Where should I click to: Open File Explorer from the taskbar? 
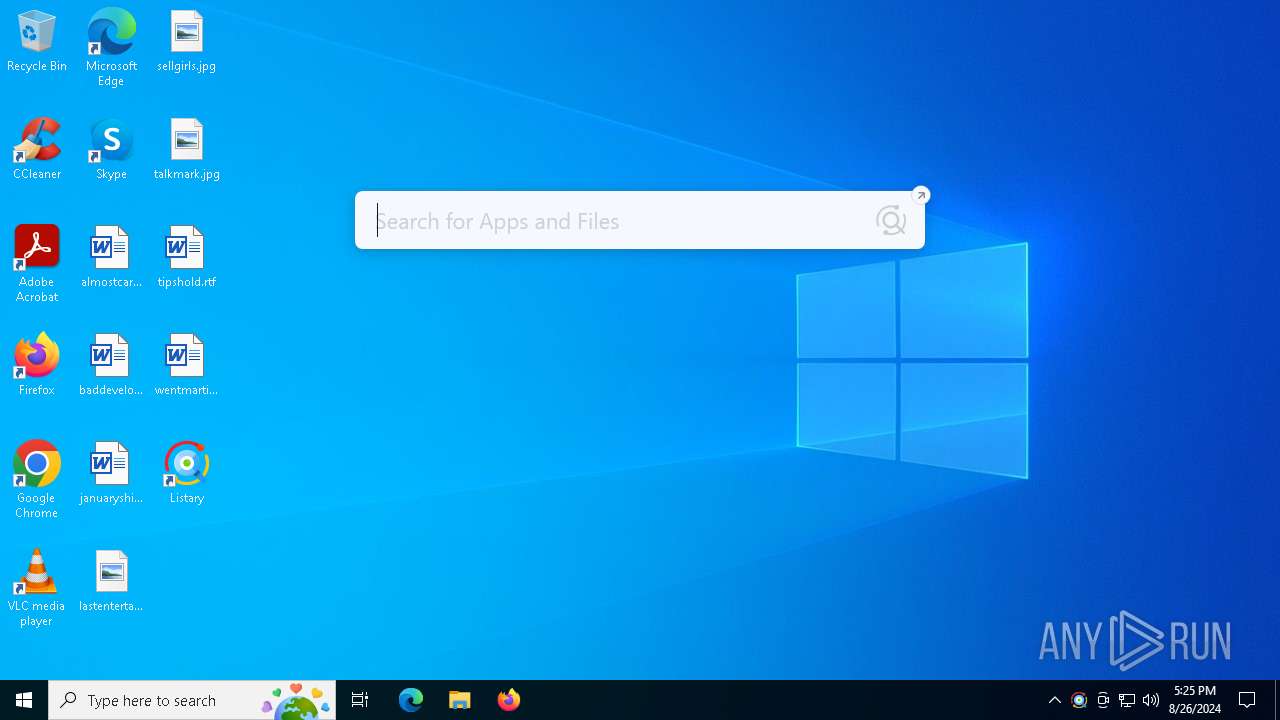460,700
